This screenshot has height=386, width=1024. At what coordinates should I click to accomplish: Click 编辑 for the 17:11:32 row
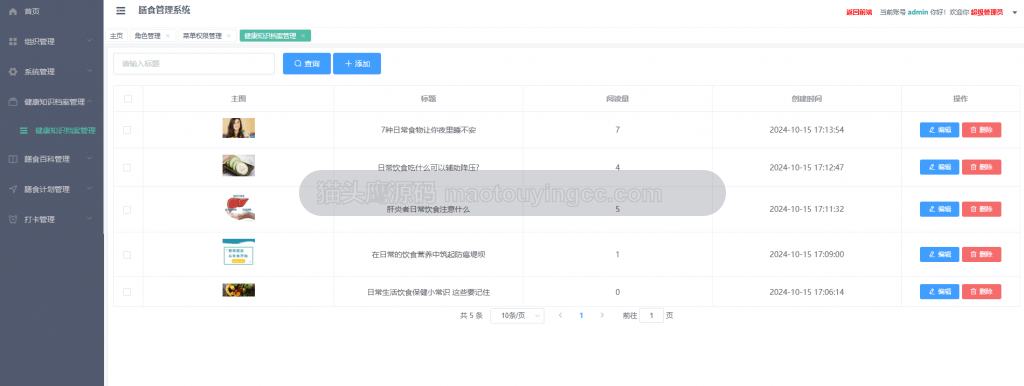(939, 209)
